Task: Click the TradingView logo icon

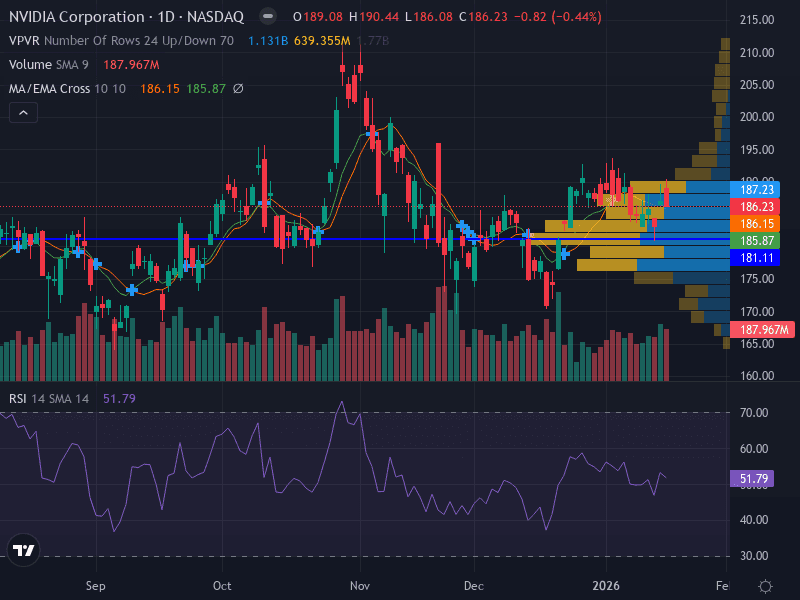Action: click(23, 550)
